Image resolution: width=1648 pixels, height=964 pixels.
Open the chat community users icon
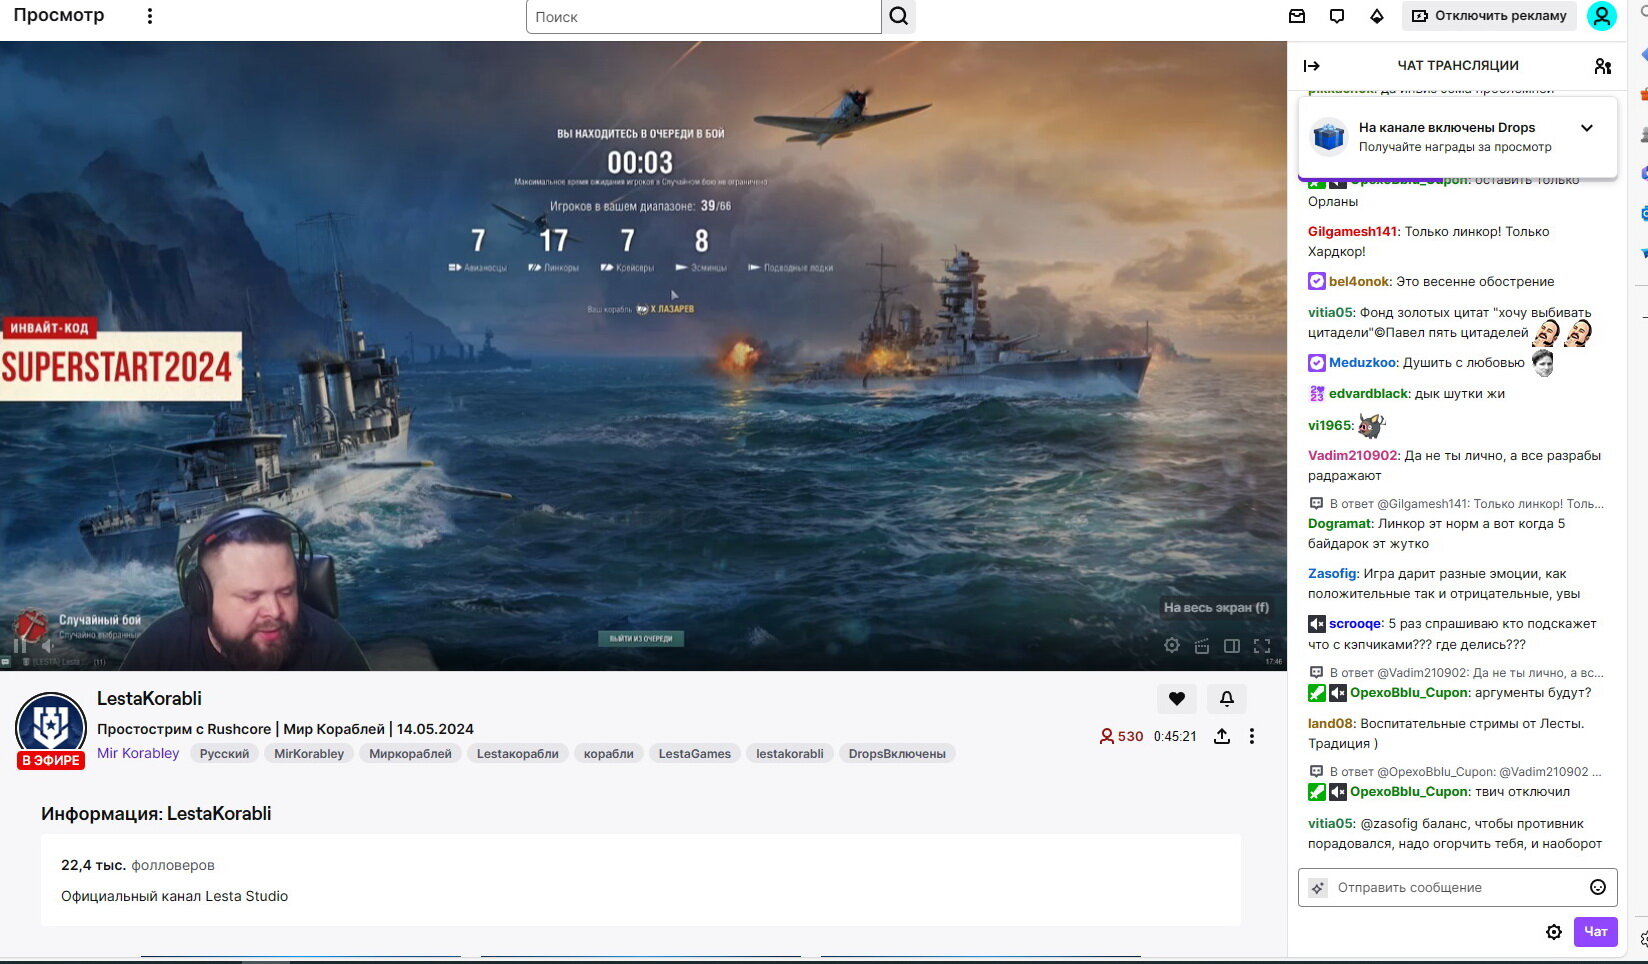[1603, 66]
